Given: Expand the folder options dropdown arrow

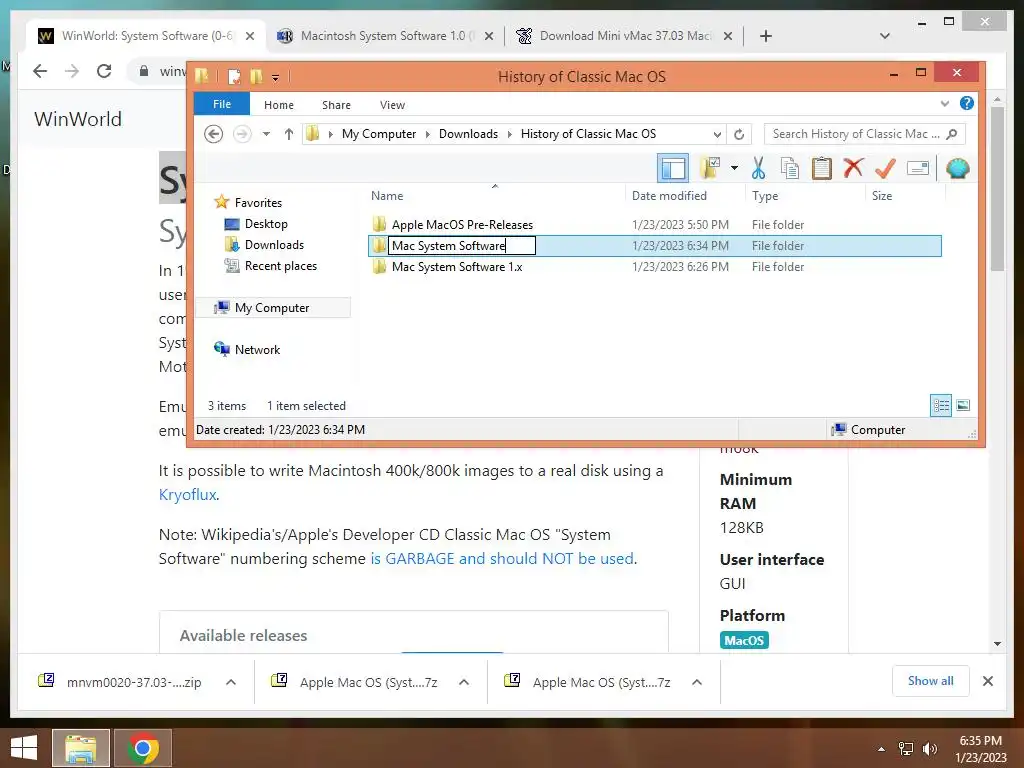Looking at the screenshot, I should coord(734,168).
